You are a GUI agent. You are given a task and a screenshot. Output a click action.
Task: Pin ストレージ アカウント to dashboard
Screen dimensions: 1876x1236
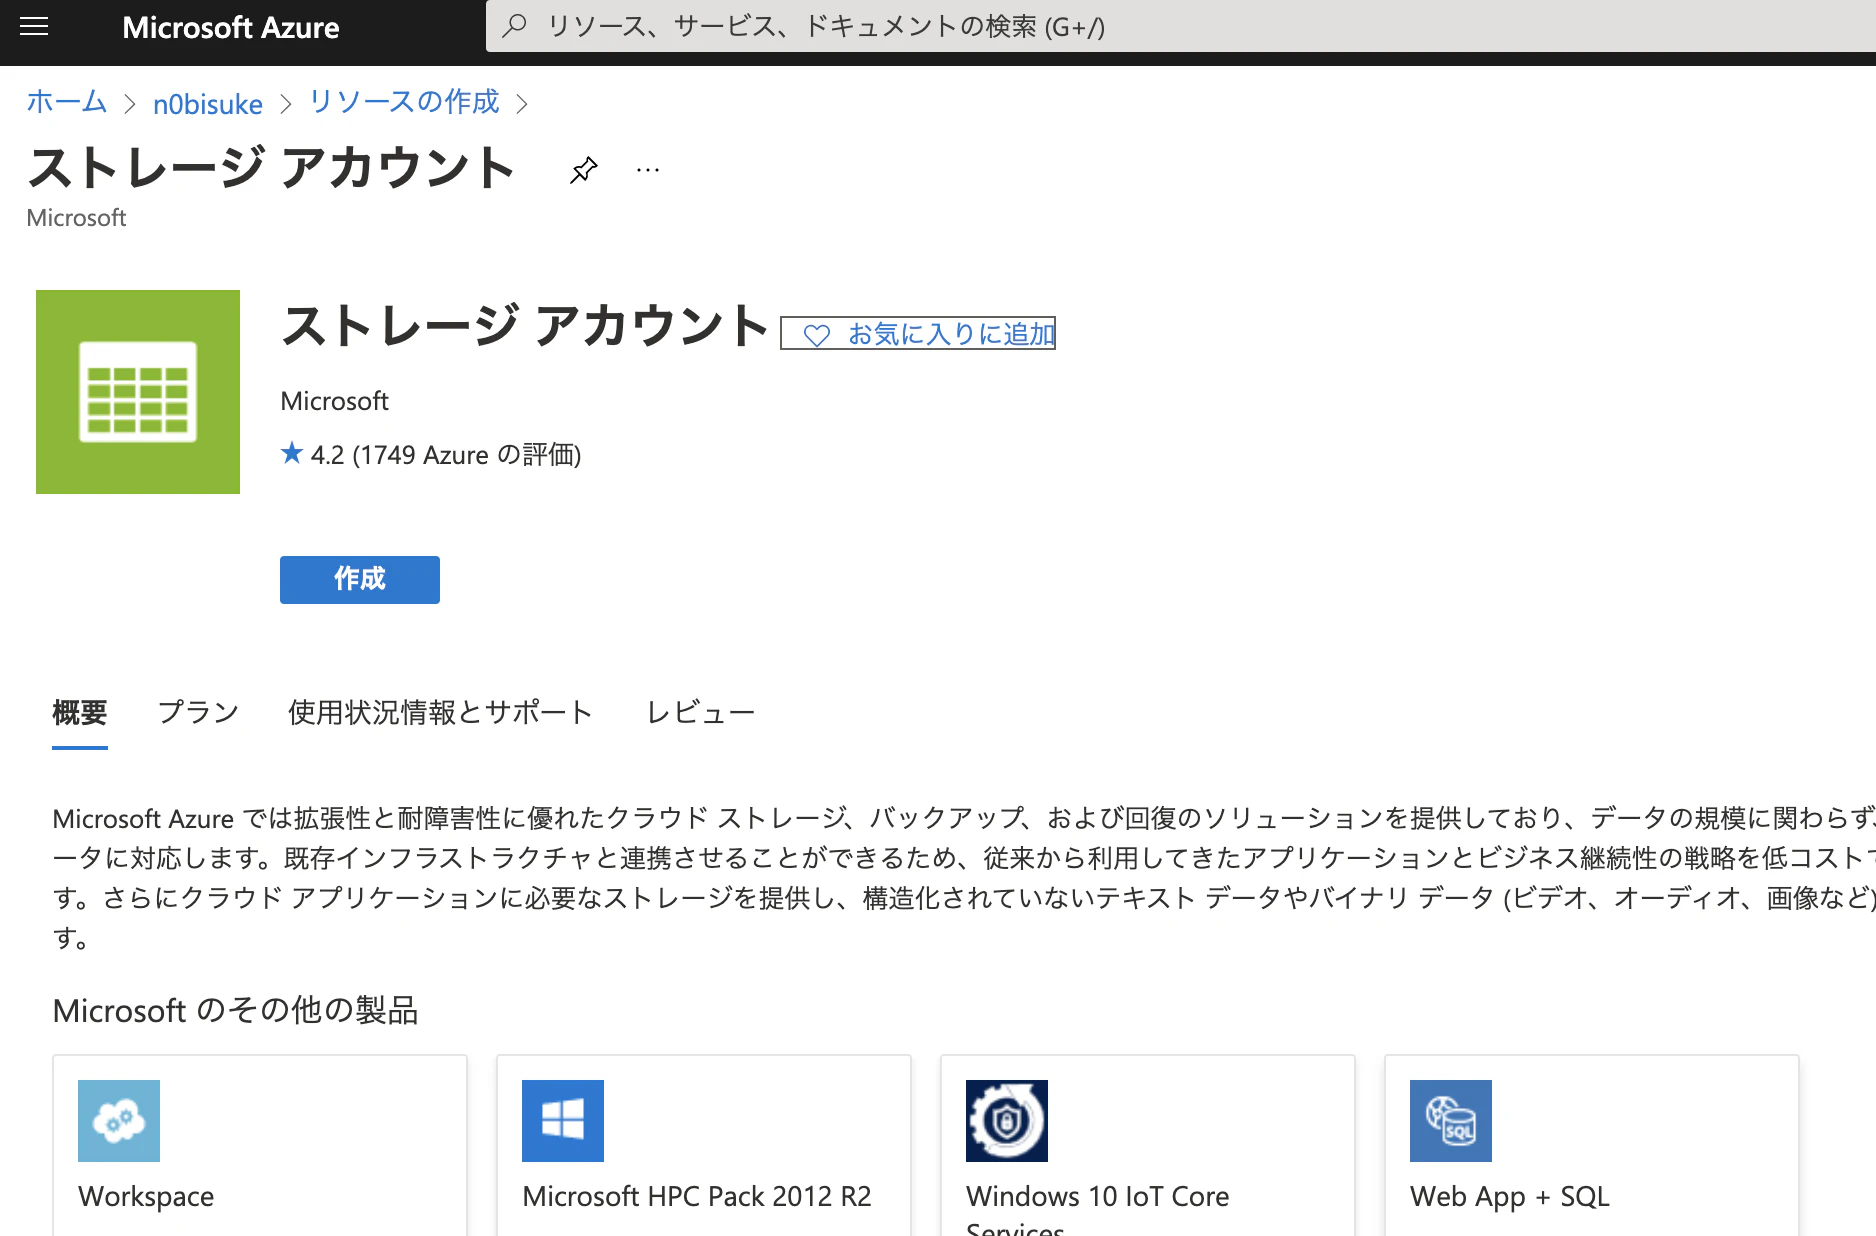pyautogui.click(x=584, y=170)
